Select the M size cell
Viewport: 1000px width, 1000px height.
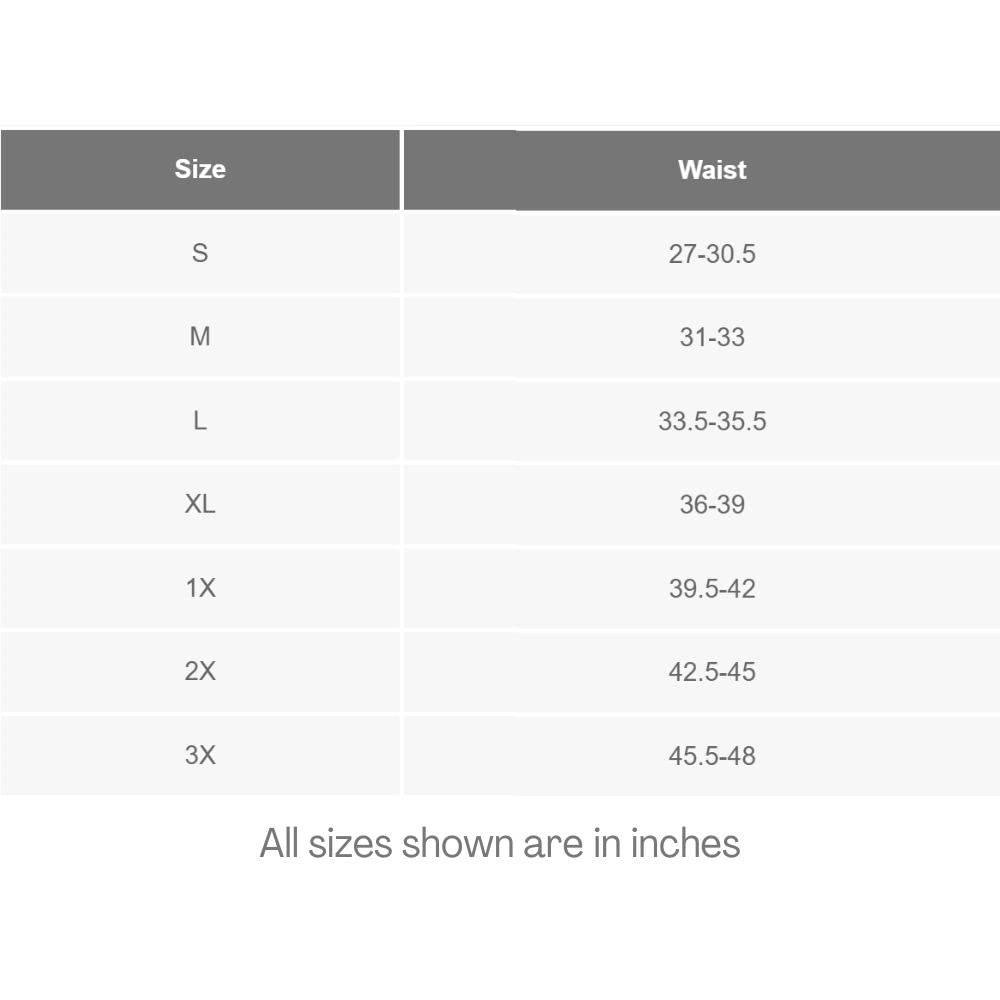200,337
